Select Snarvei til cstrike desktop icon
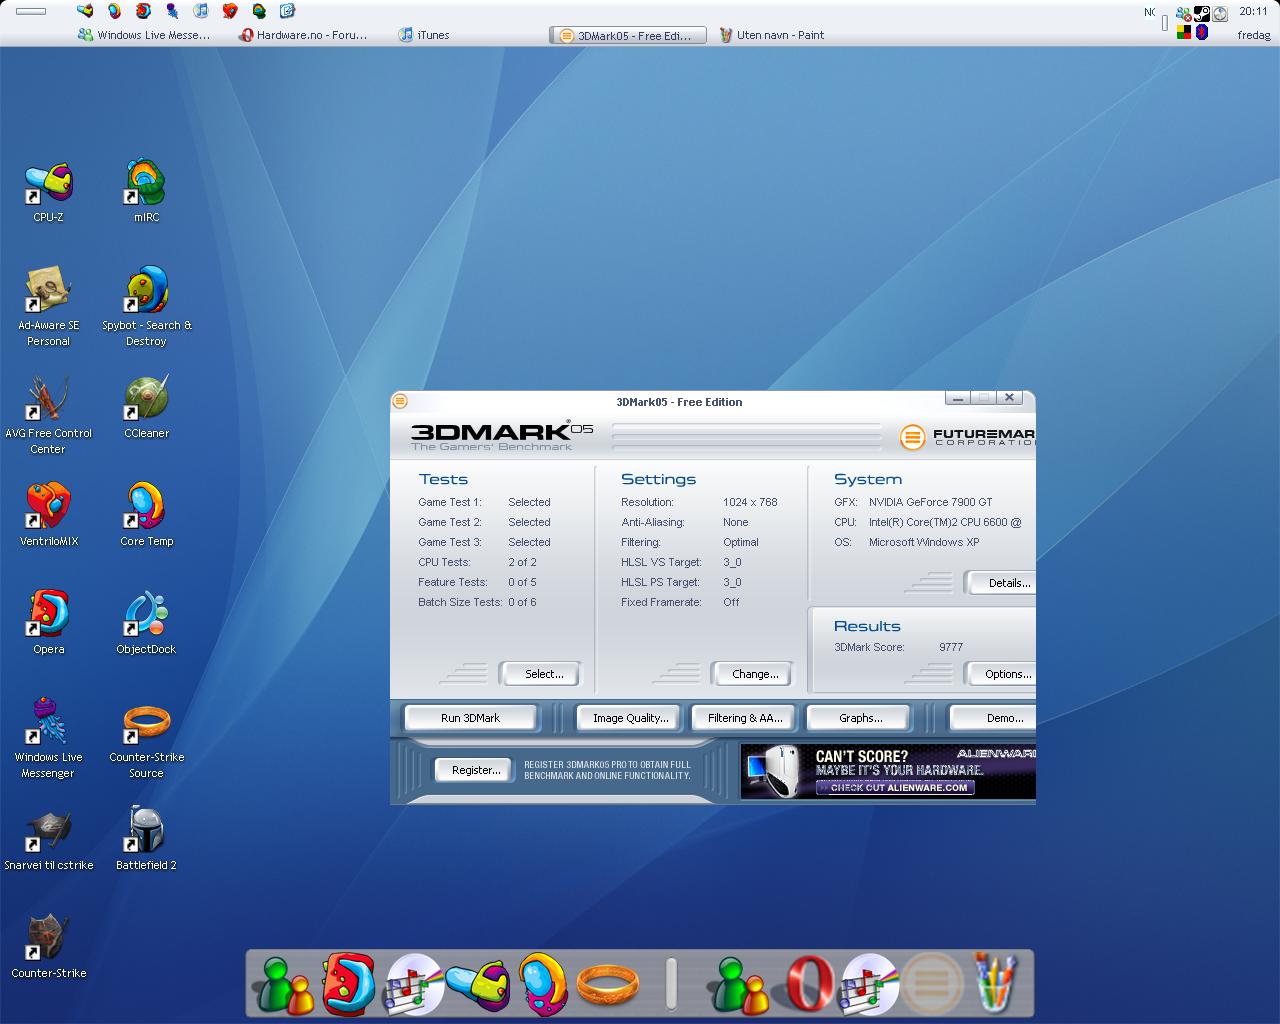This screenshot has height=1024, width=1280. click(48, 839)
